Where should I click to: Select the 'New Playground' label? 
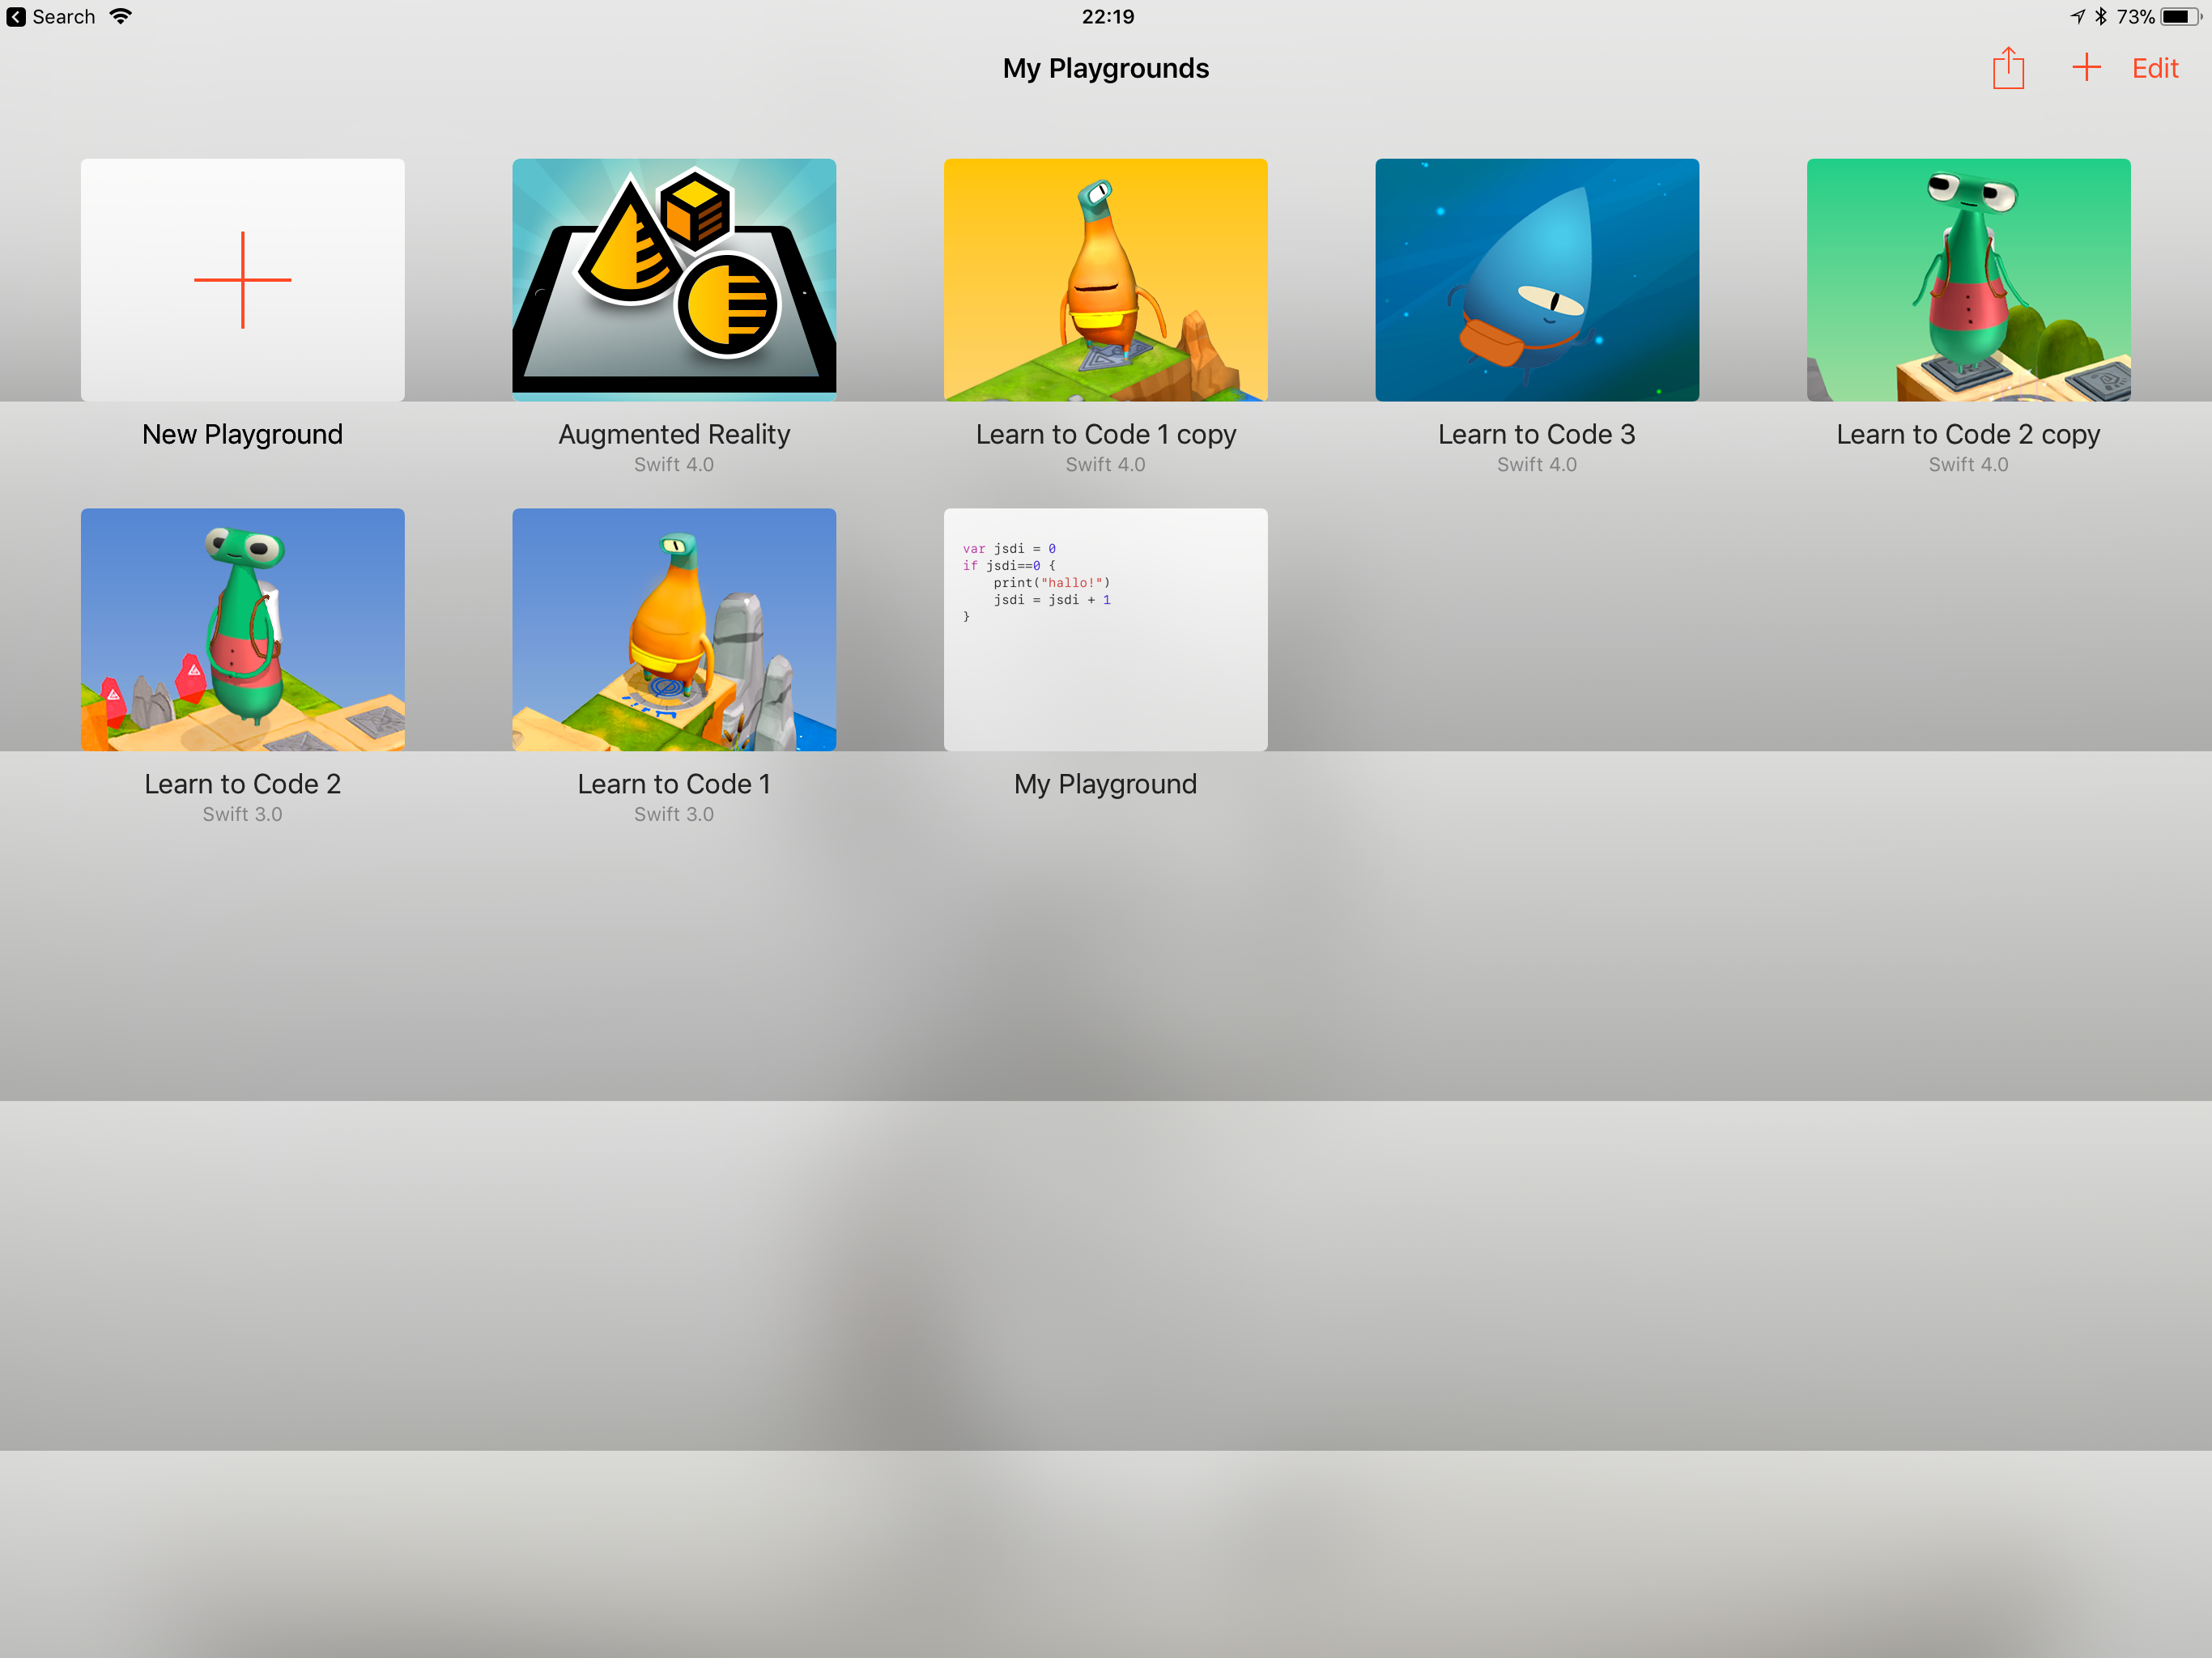click(243, 434)
